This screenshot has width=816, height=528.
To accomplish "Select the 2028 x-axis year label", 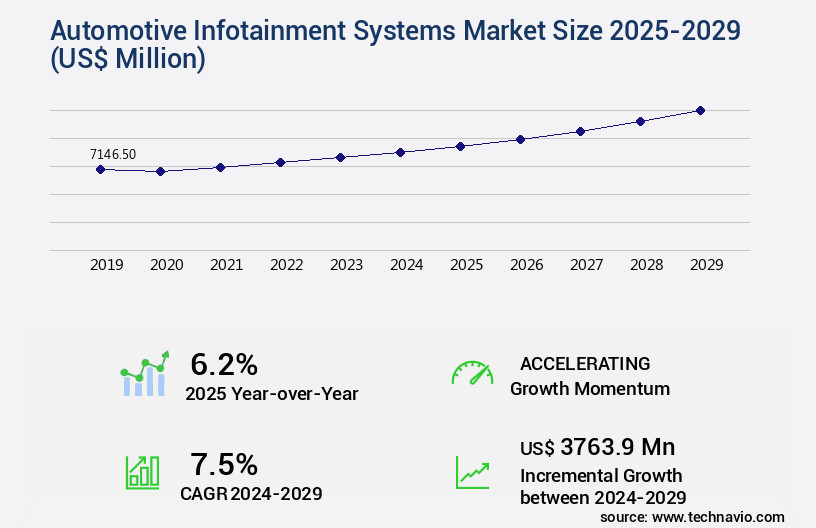I will pyautogui.click(x=646, y=265).
